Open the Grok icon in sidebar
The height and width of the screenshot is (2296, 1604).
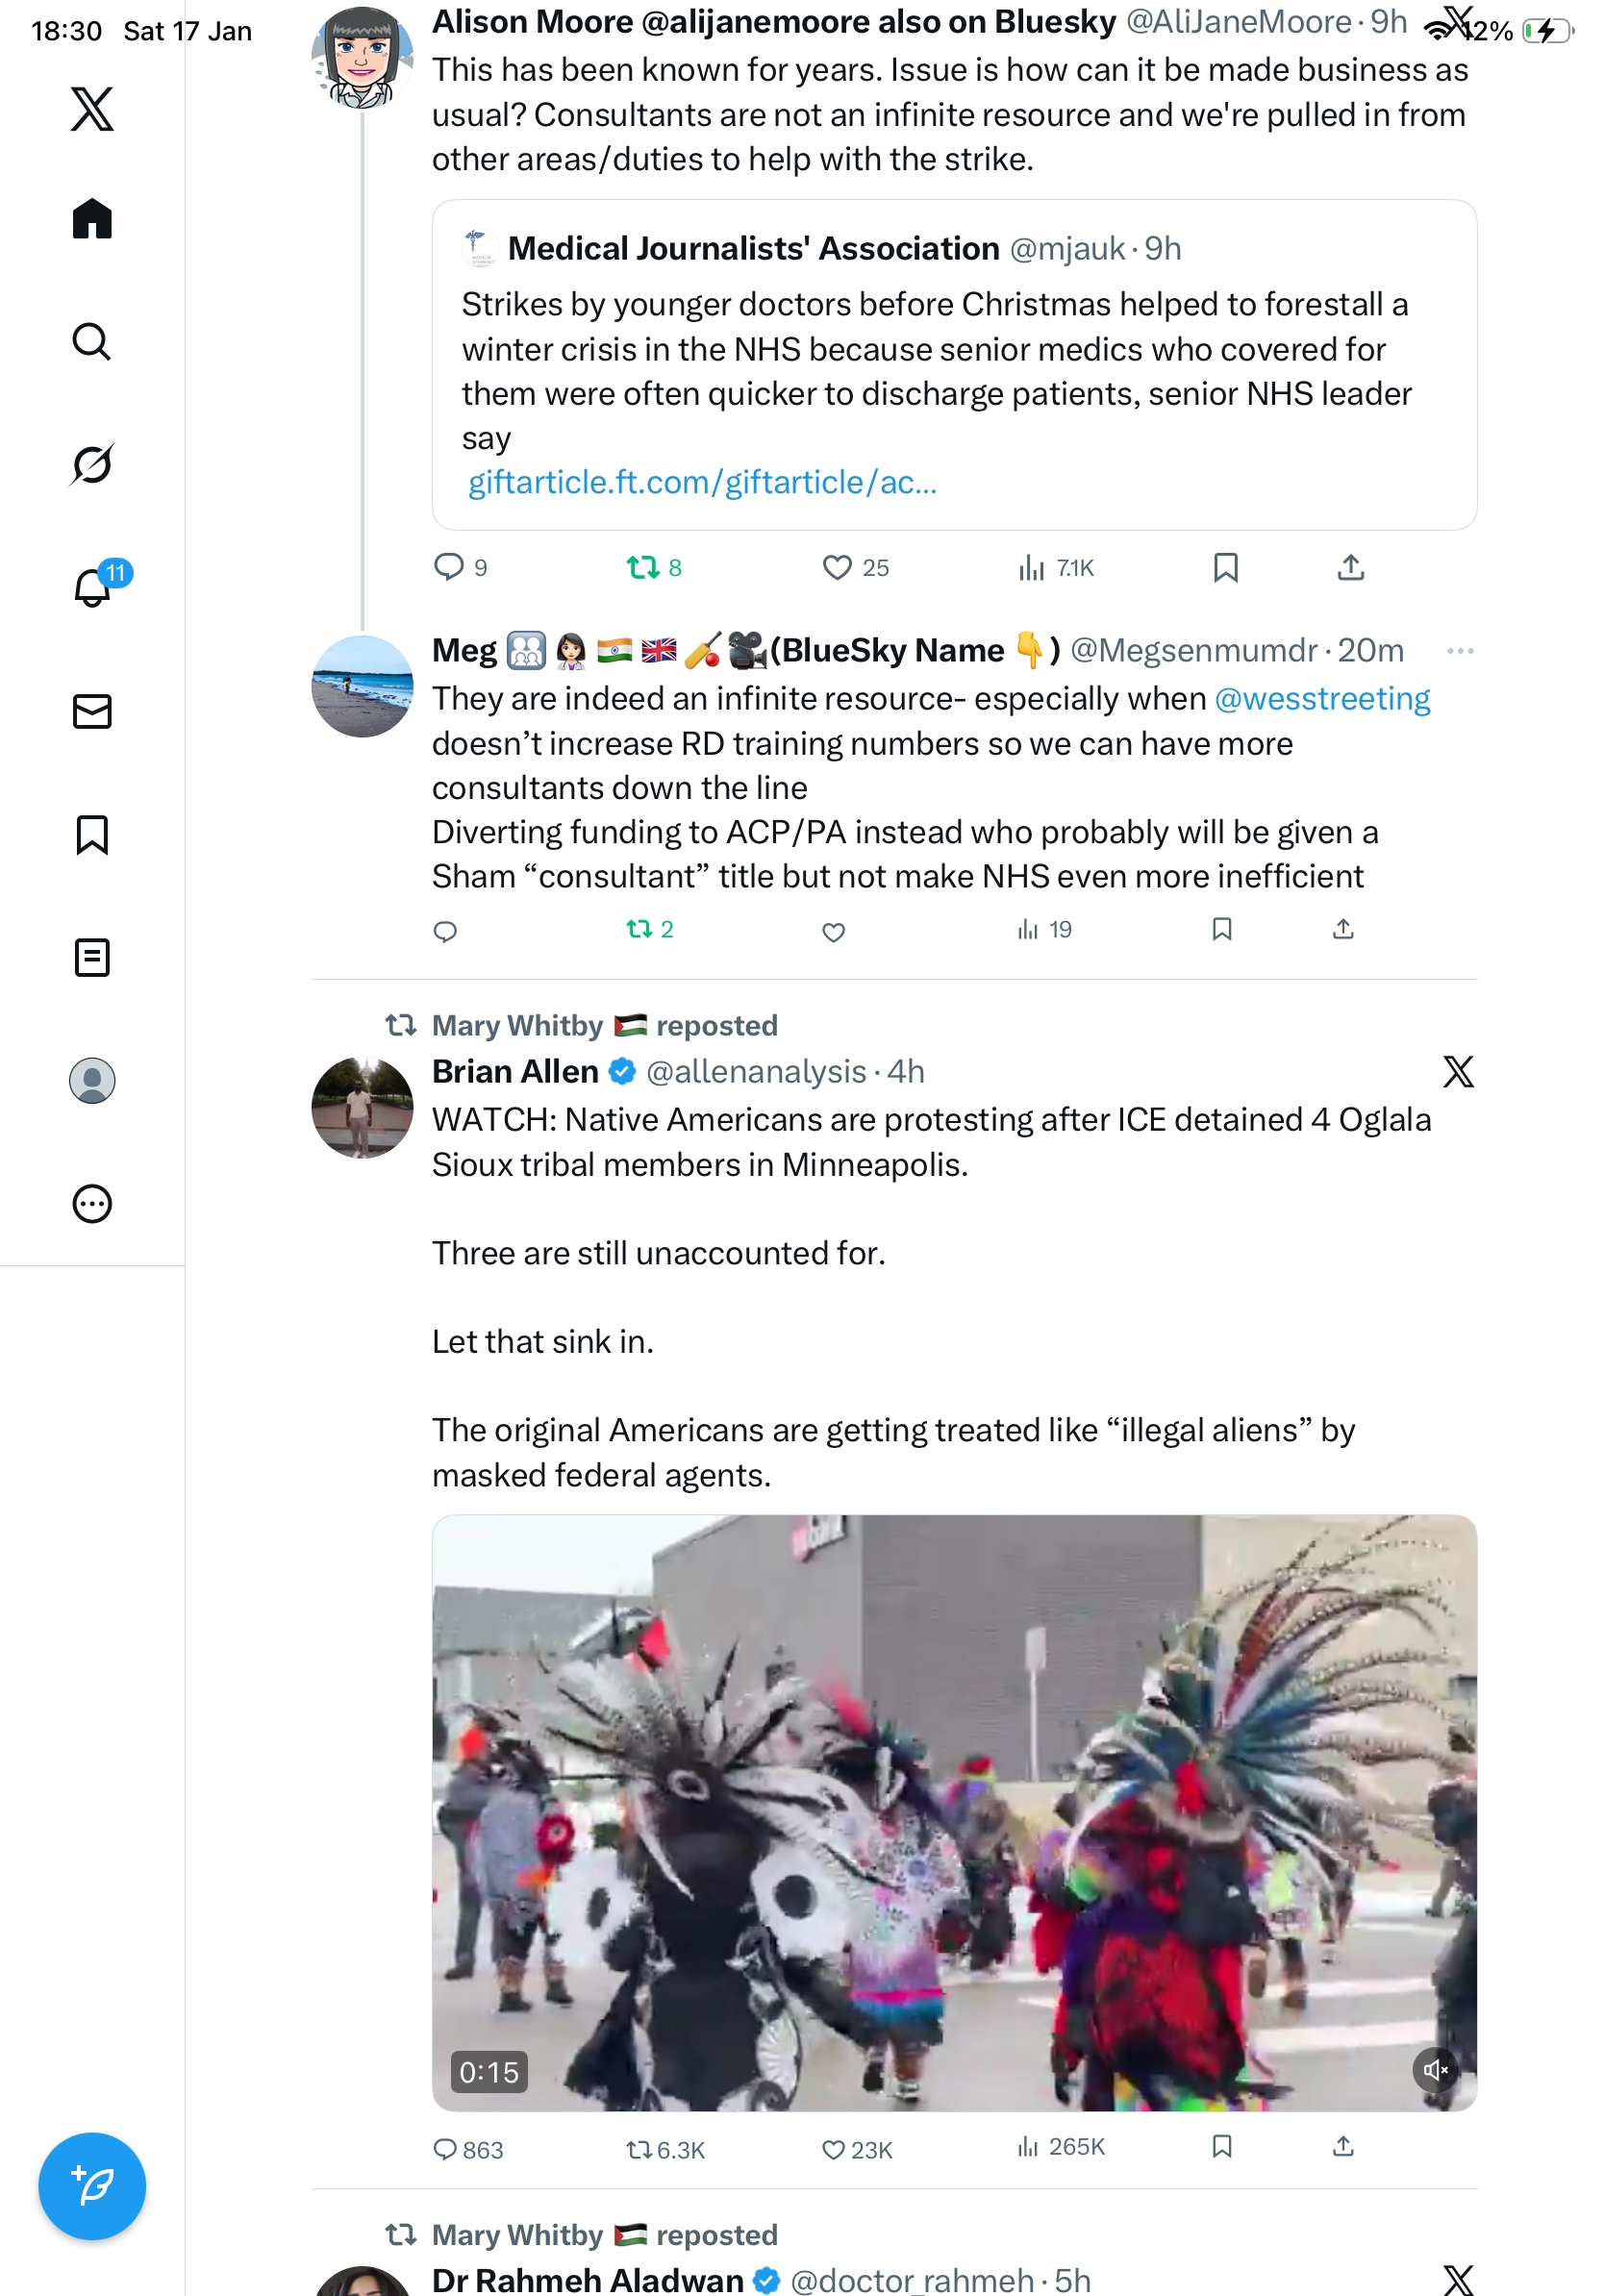(x=92, y=464)
